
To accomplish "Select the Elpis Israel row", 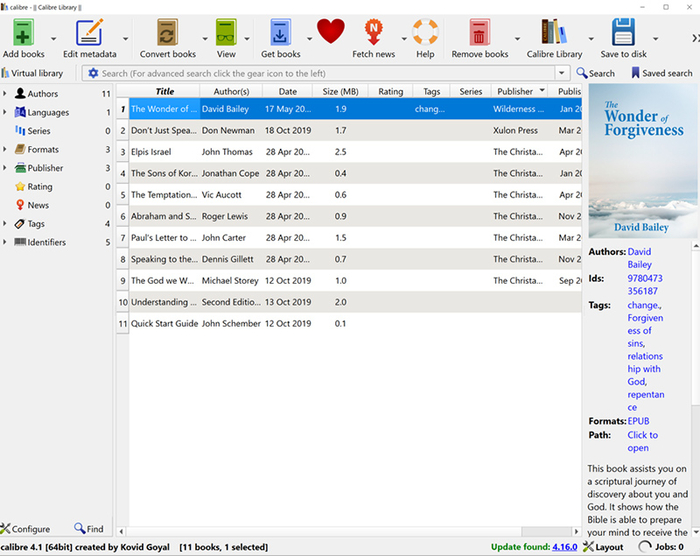I will tap(355, 152).
